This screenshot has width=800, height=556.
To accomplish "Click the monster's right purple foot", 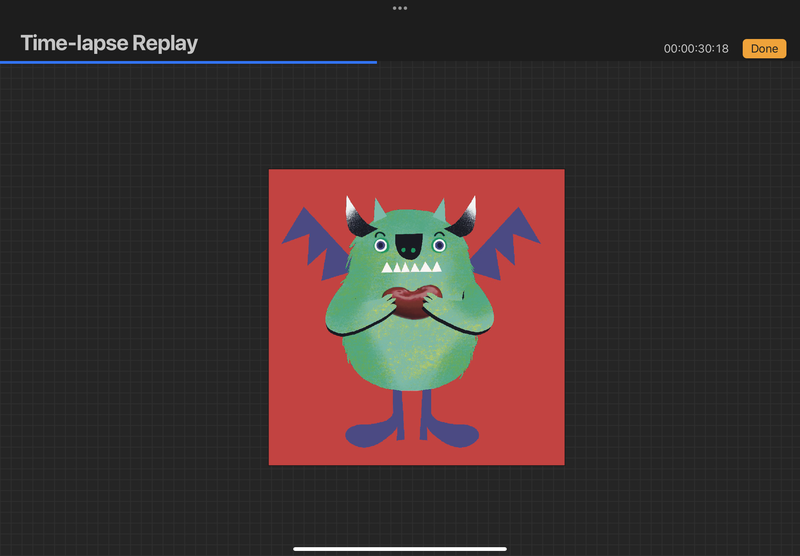I will (x=450, y=434).
